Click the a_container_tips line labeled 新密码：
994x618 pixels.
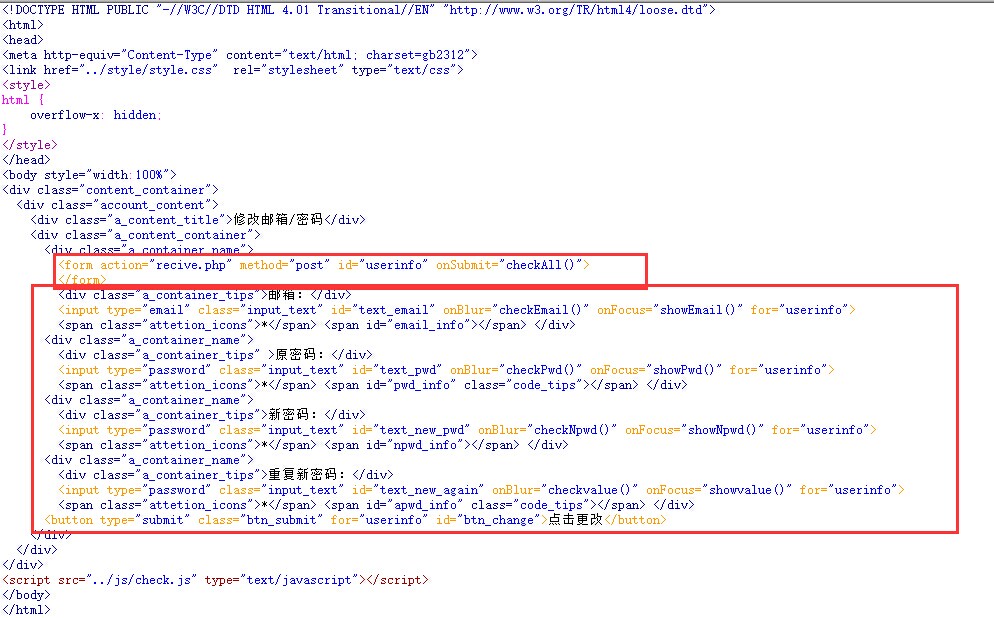click(x=212, y=415)
